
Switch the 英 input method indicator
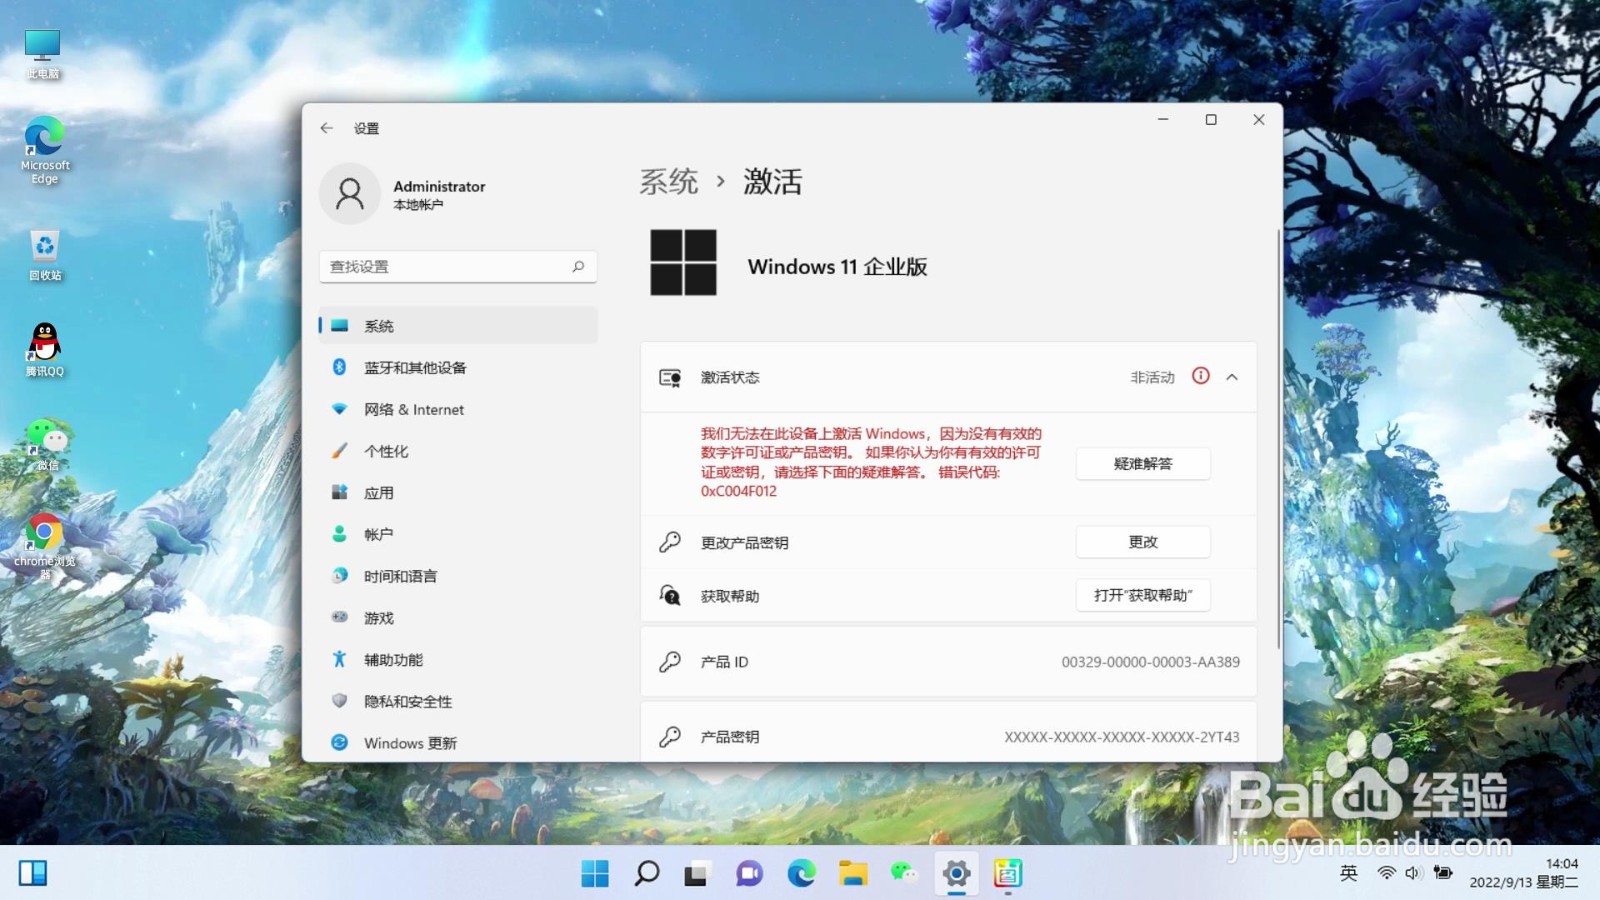[x=1349, y=873]
